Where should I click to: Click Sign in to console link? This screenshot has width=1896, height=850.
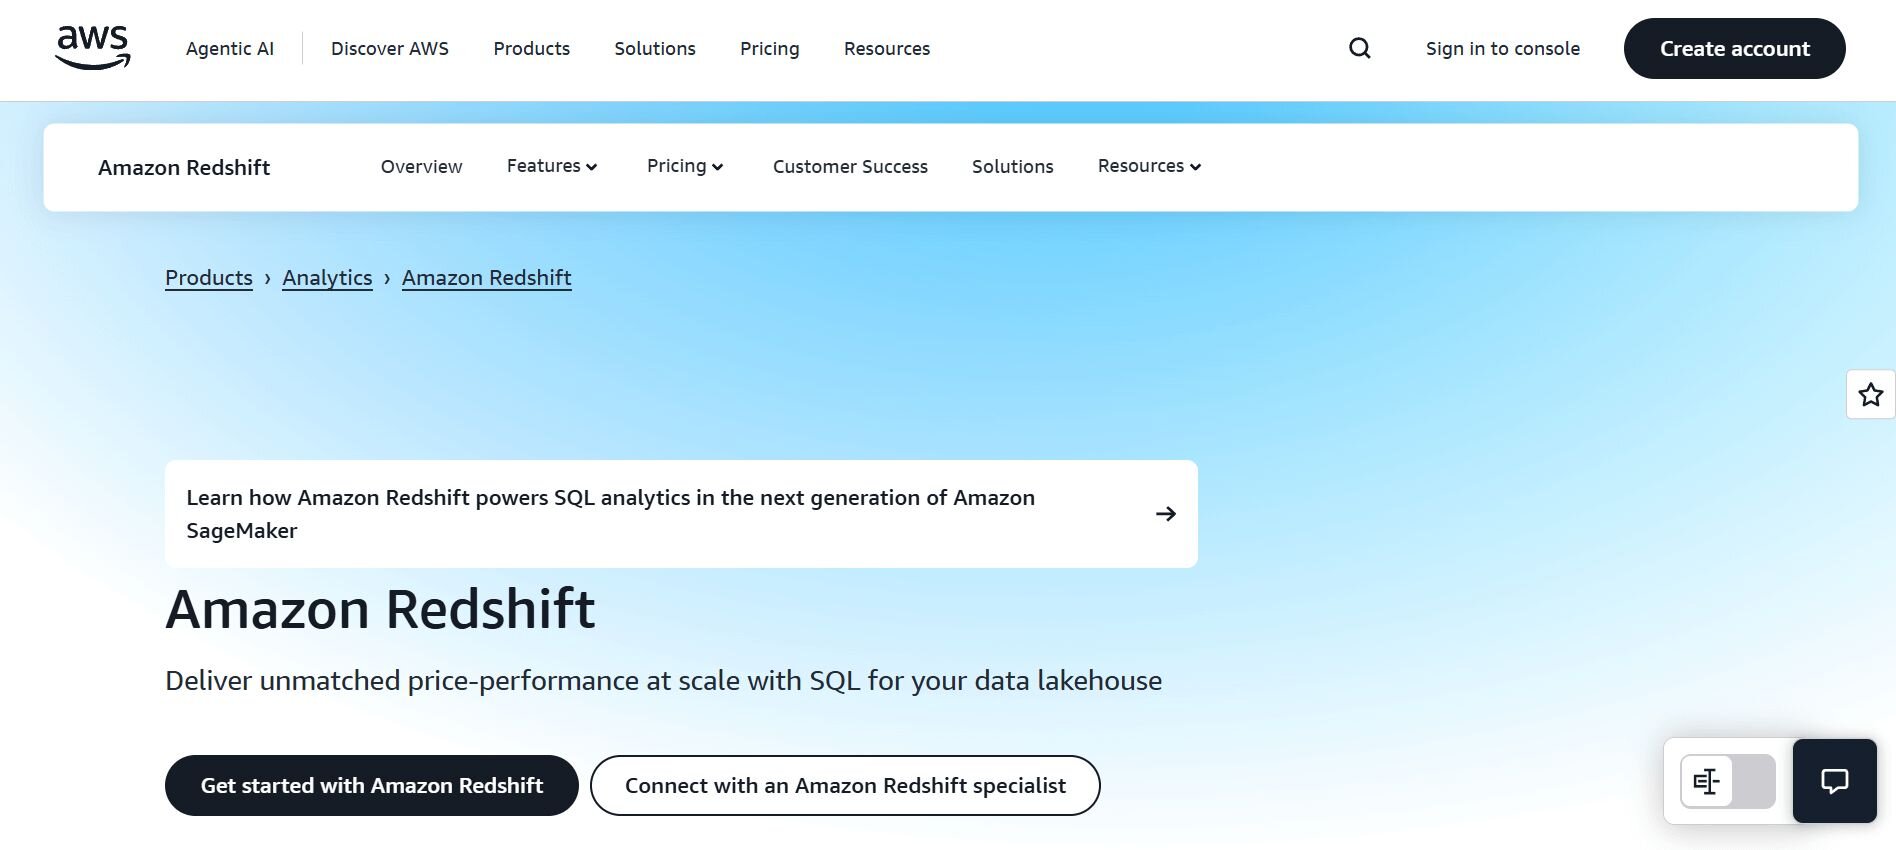tap(1502, 48)
